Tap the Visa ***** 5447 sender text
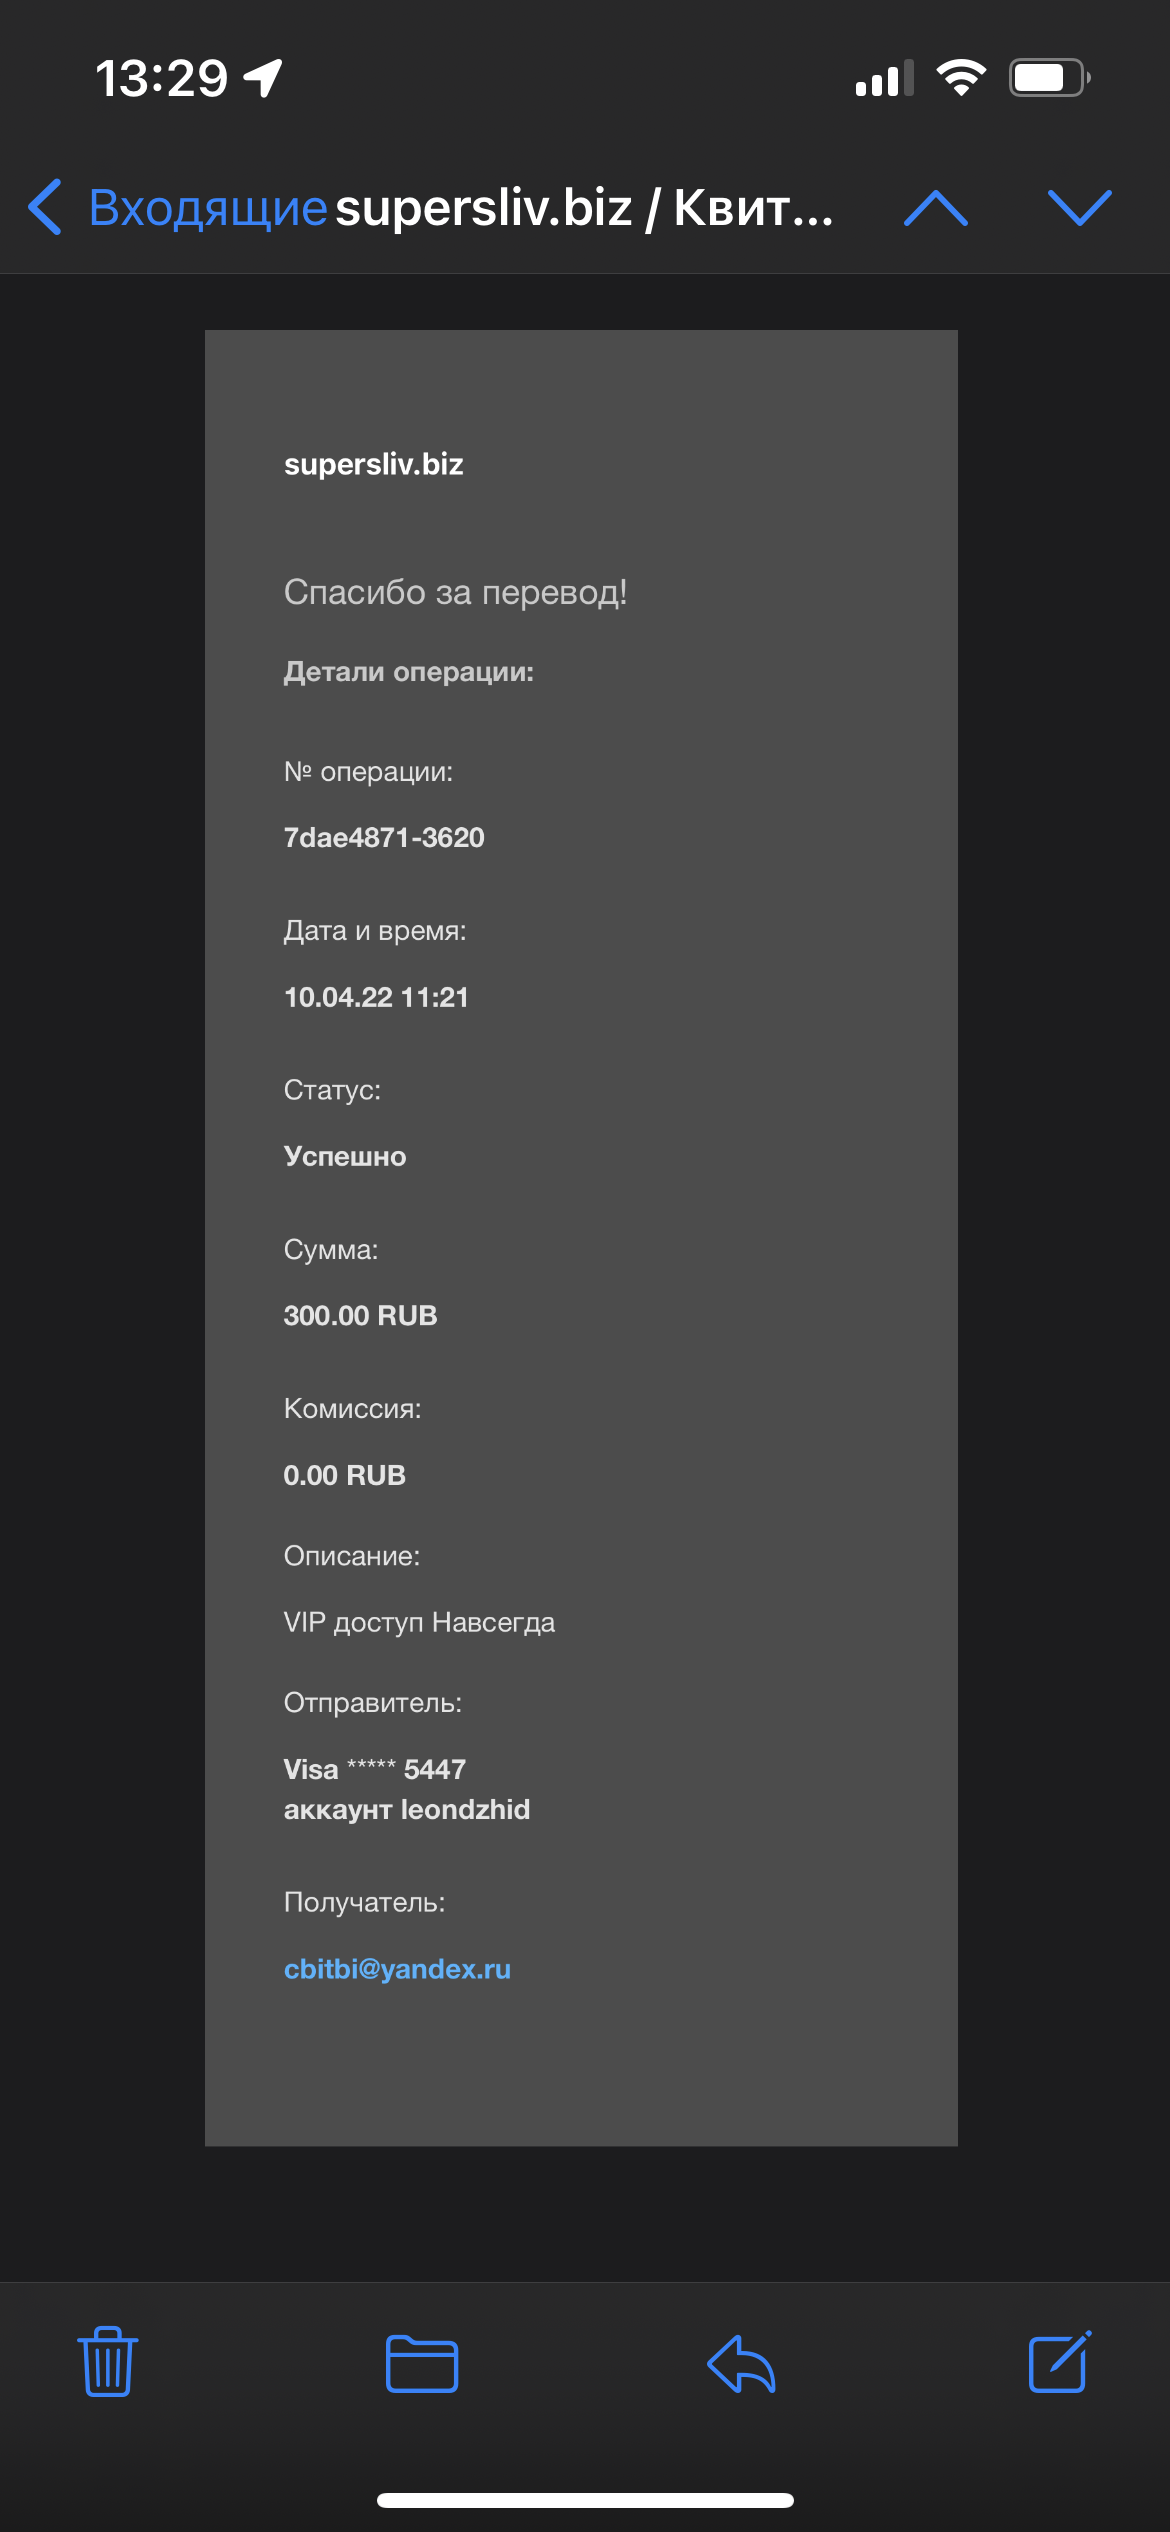1170x2532 pixels. [x=375, y=1769]
